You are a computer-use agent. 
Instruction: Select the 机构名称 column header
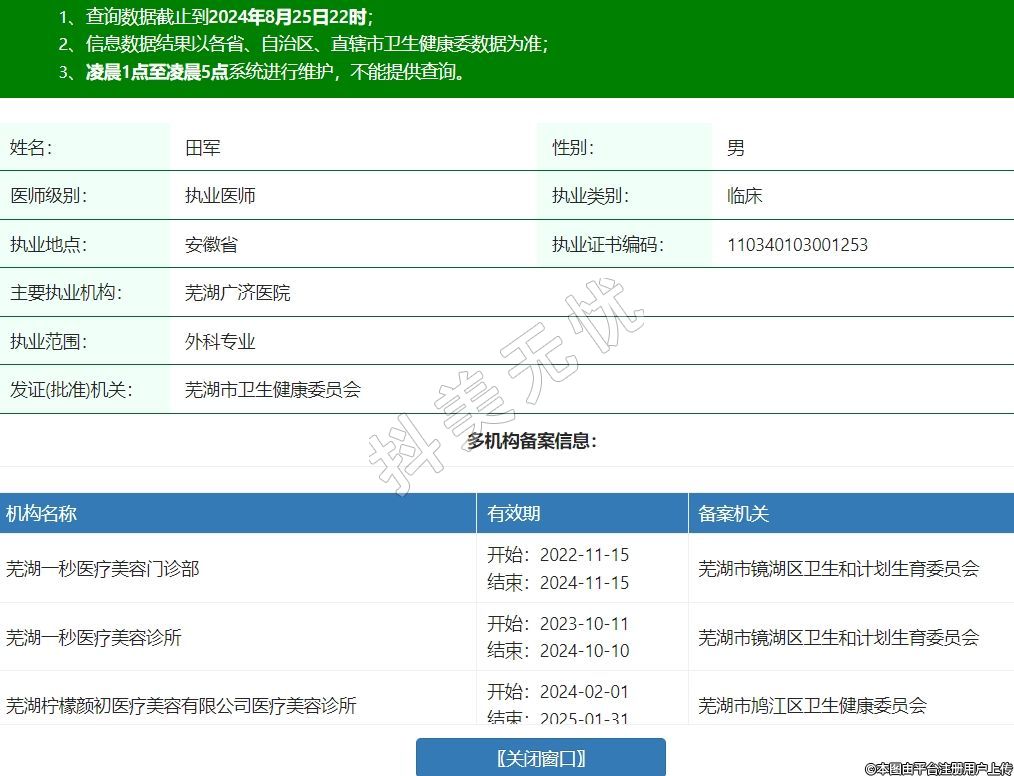coord(41,514)
